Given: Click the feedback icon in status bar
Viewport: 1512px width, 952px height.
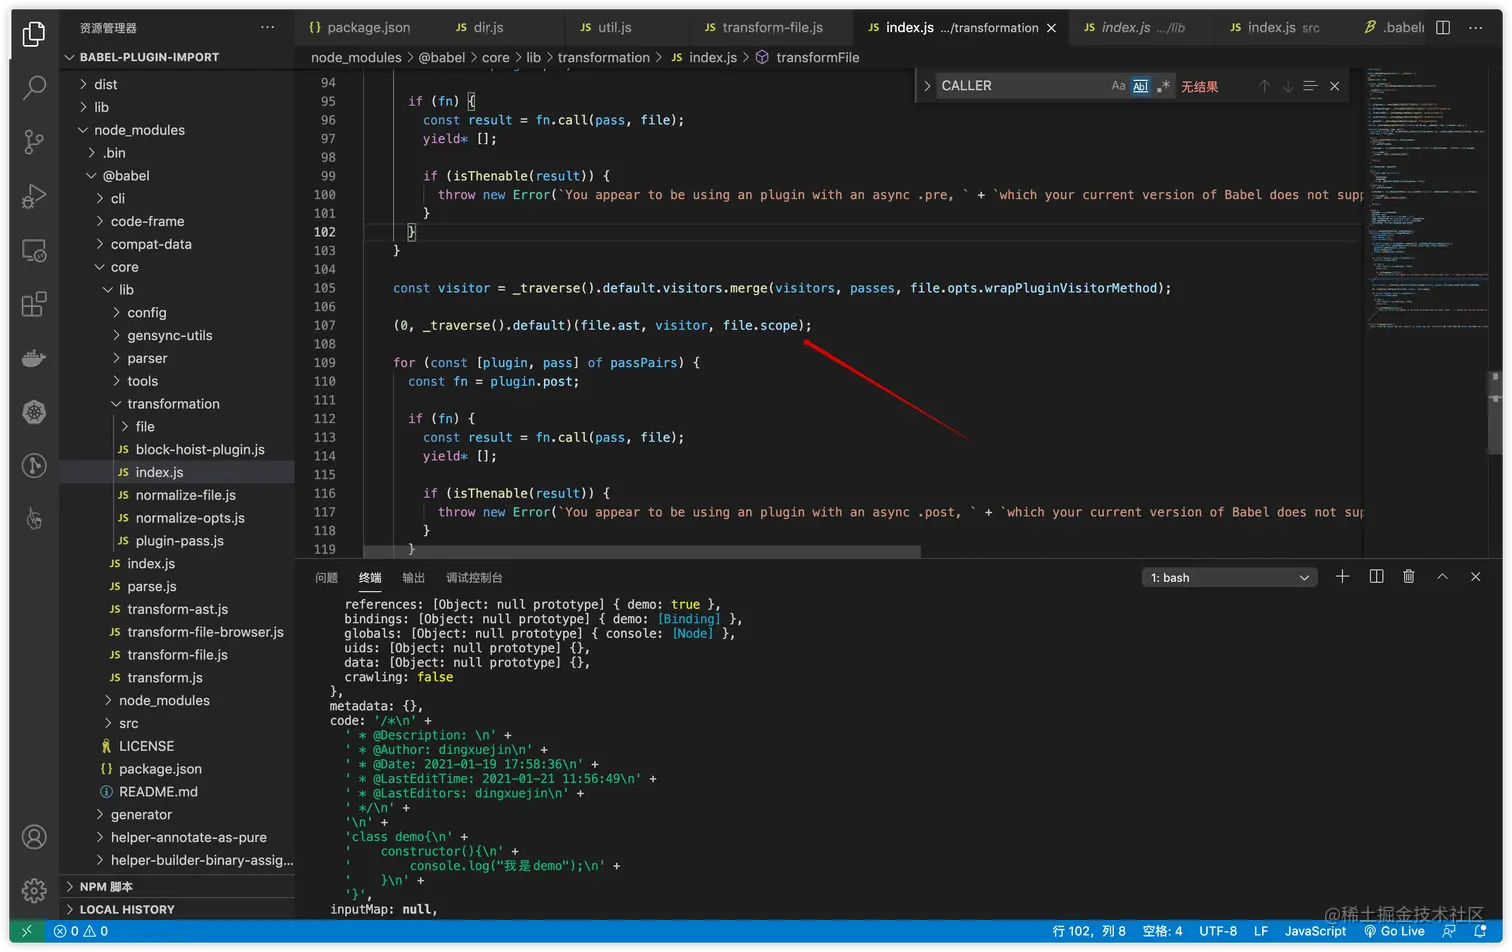Looking at the screenshot, I should (x=1449, y=931).
